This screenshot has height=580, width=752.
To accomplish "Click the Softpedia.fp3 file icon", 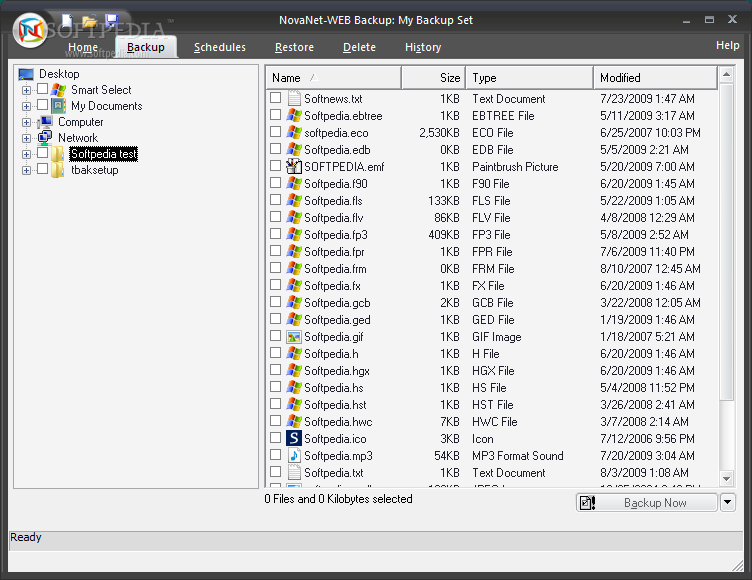I will (294, 235).
